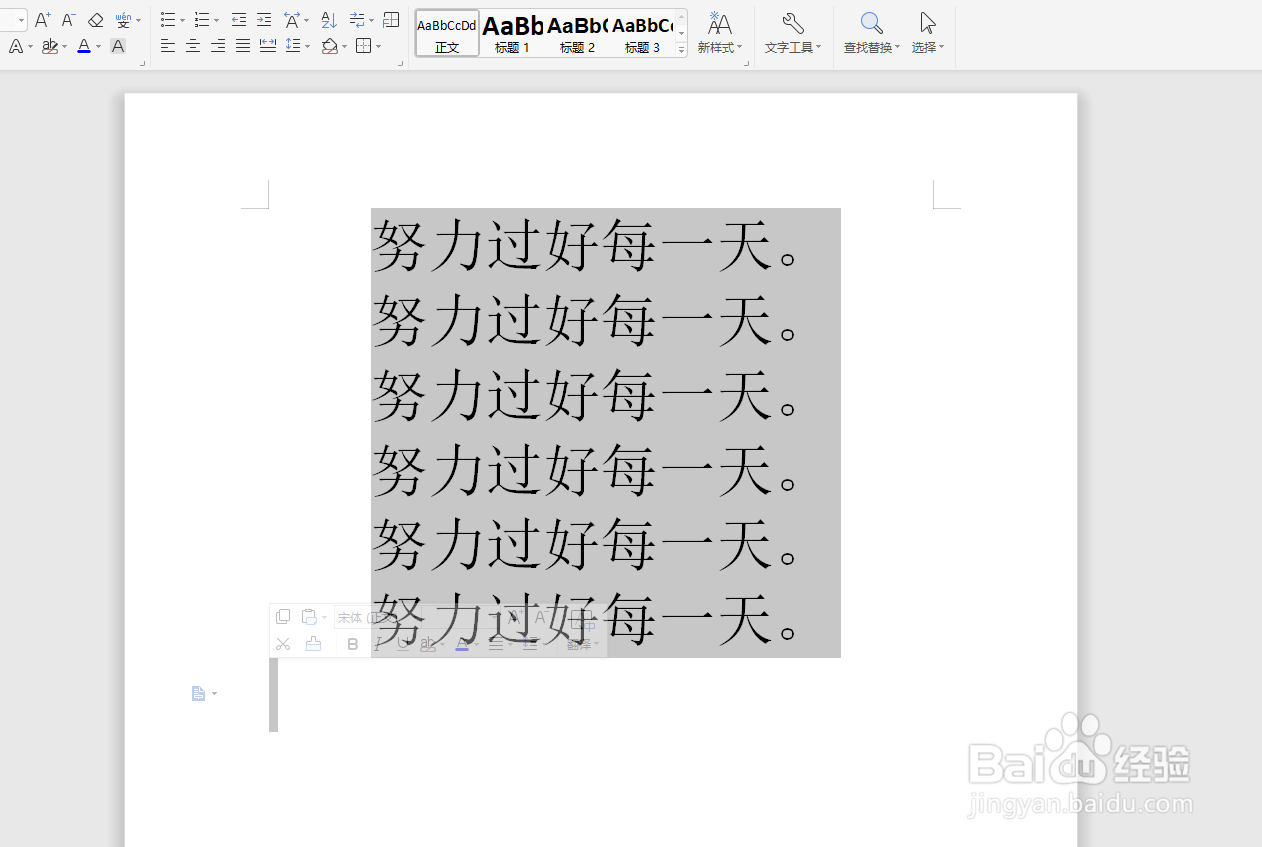
Task: Click the tab stops icon beside paragraph marks
Action: coord(392,20)
